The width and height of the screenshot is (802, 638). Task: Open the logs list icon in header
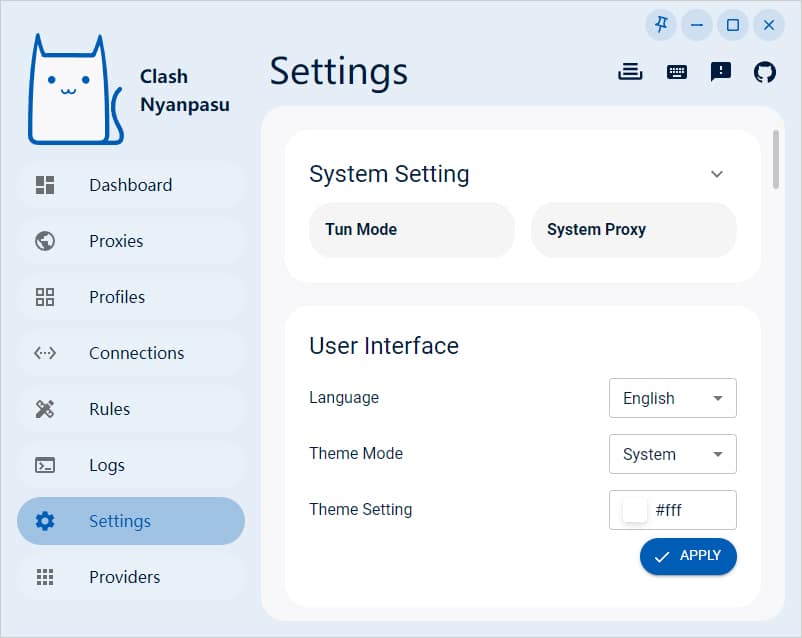coord(630,72)
